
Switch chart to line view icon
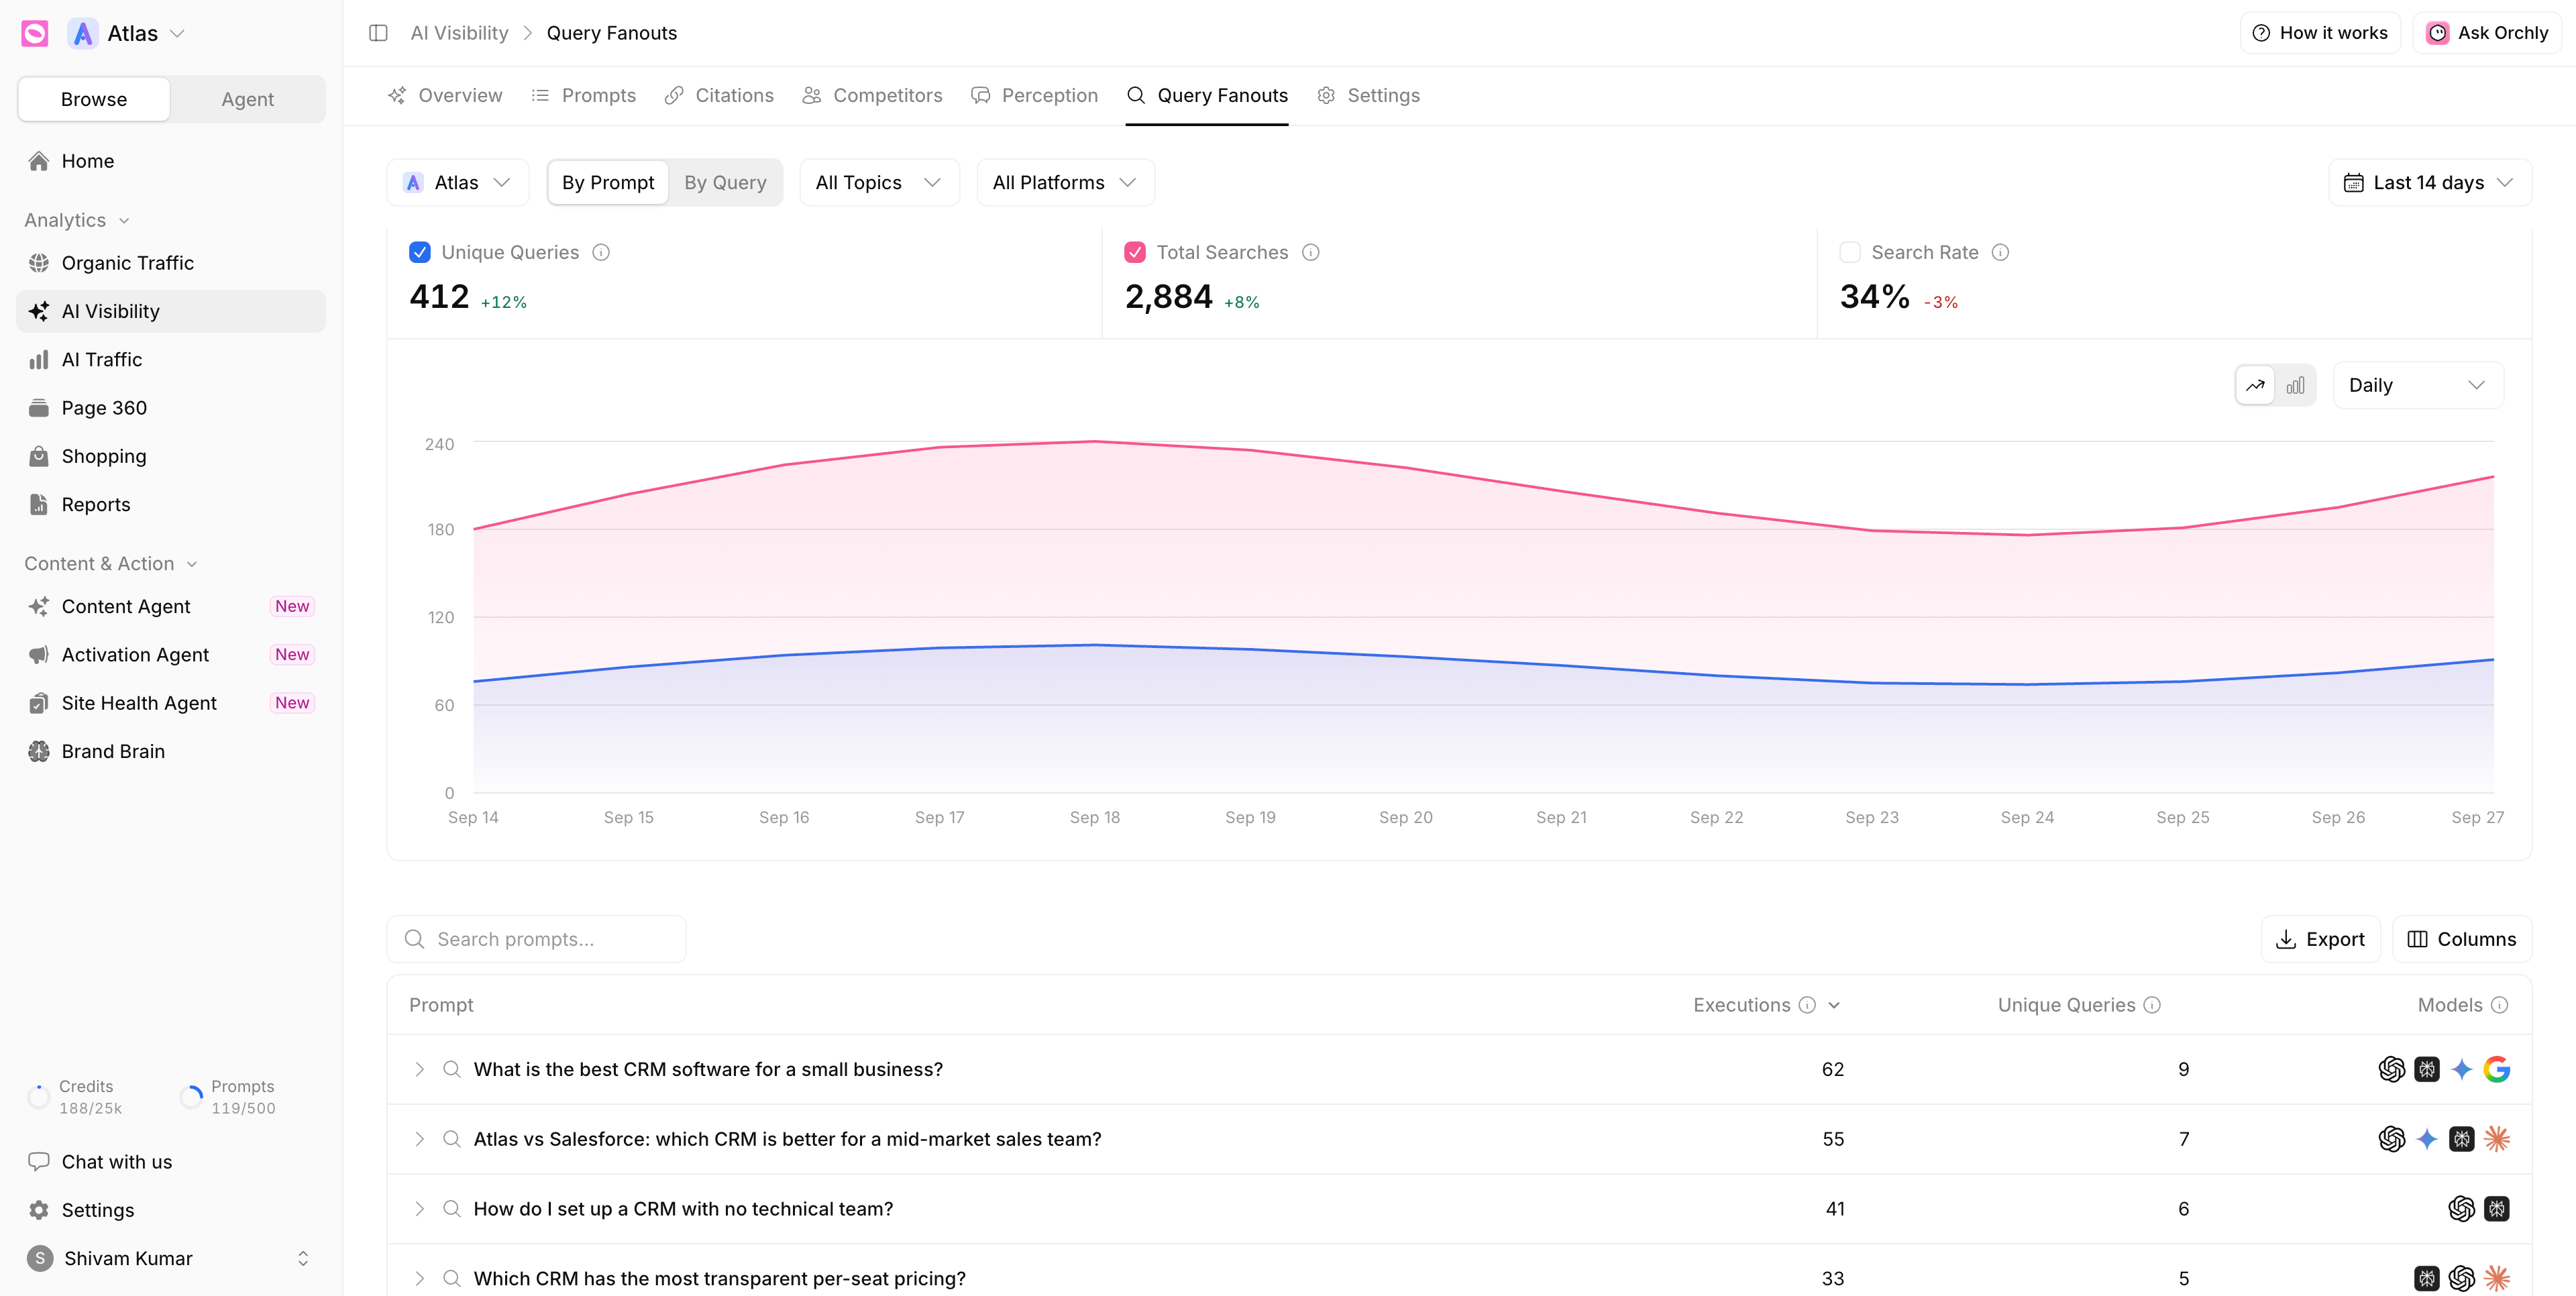pyautogui.click(x=2255, y=385)
